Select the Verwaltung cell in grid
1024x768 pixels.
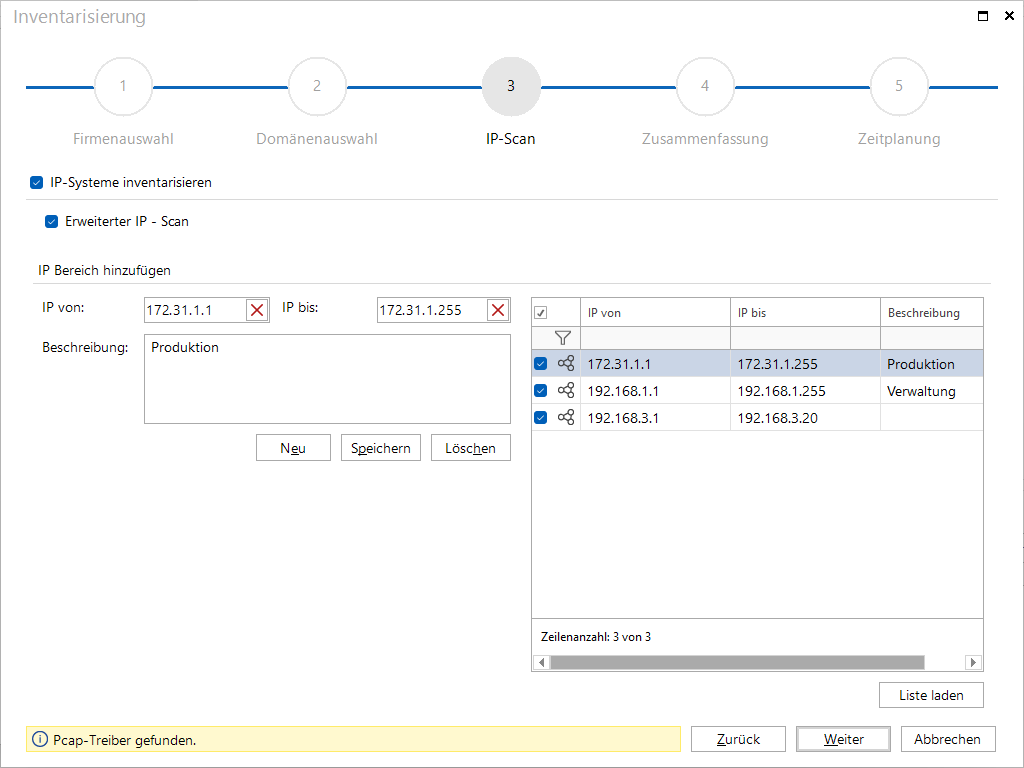[x=932, y=391]
